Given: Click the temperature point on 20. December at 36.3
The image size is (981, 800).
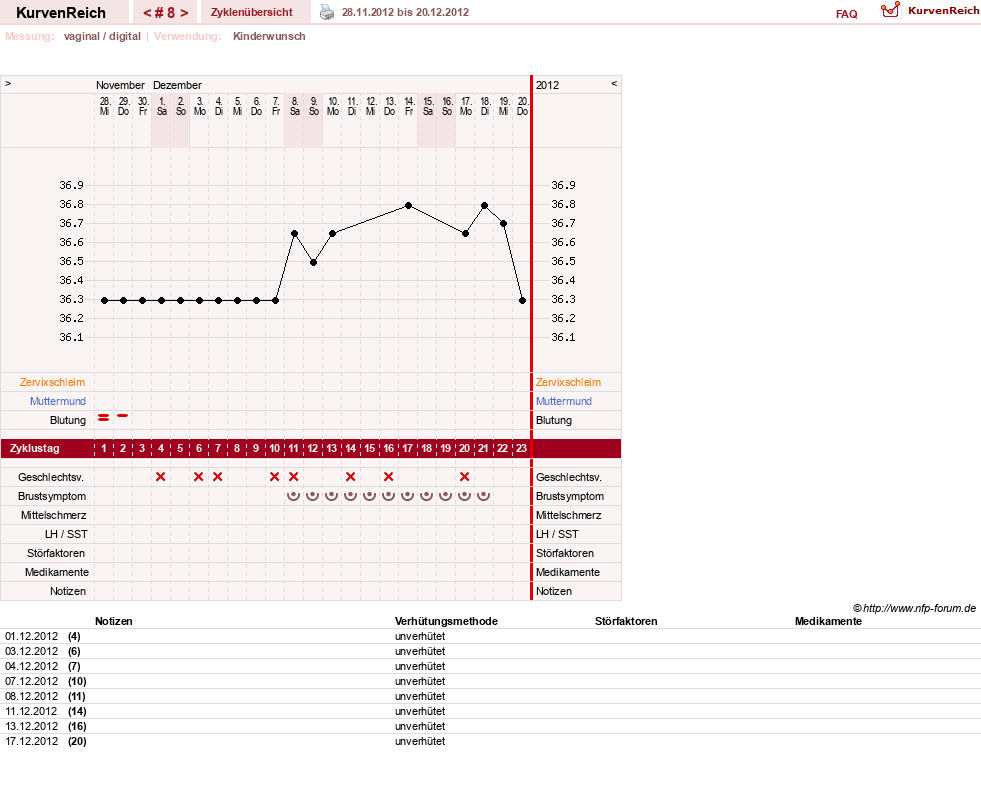Looking at the screenshot, I should 522,300.
